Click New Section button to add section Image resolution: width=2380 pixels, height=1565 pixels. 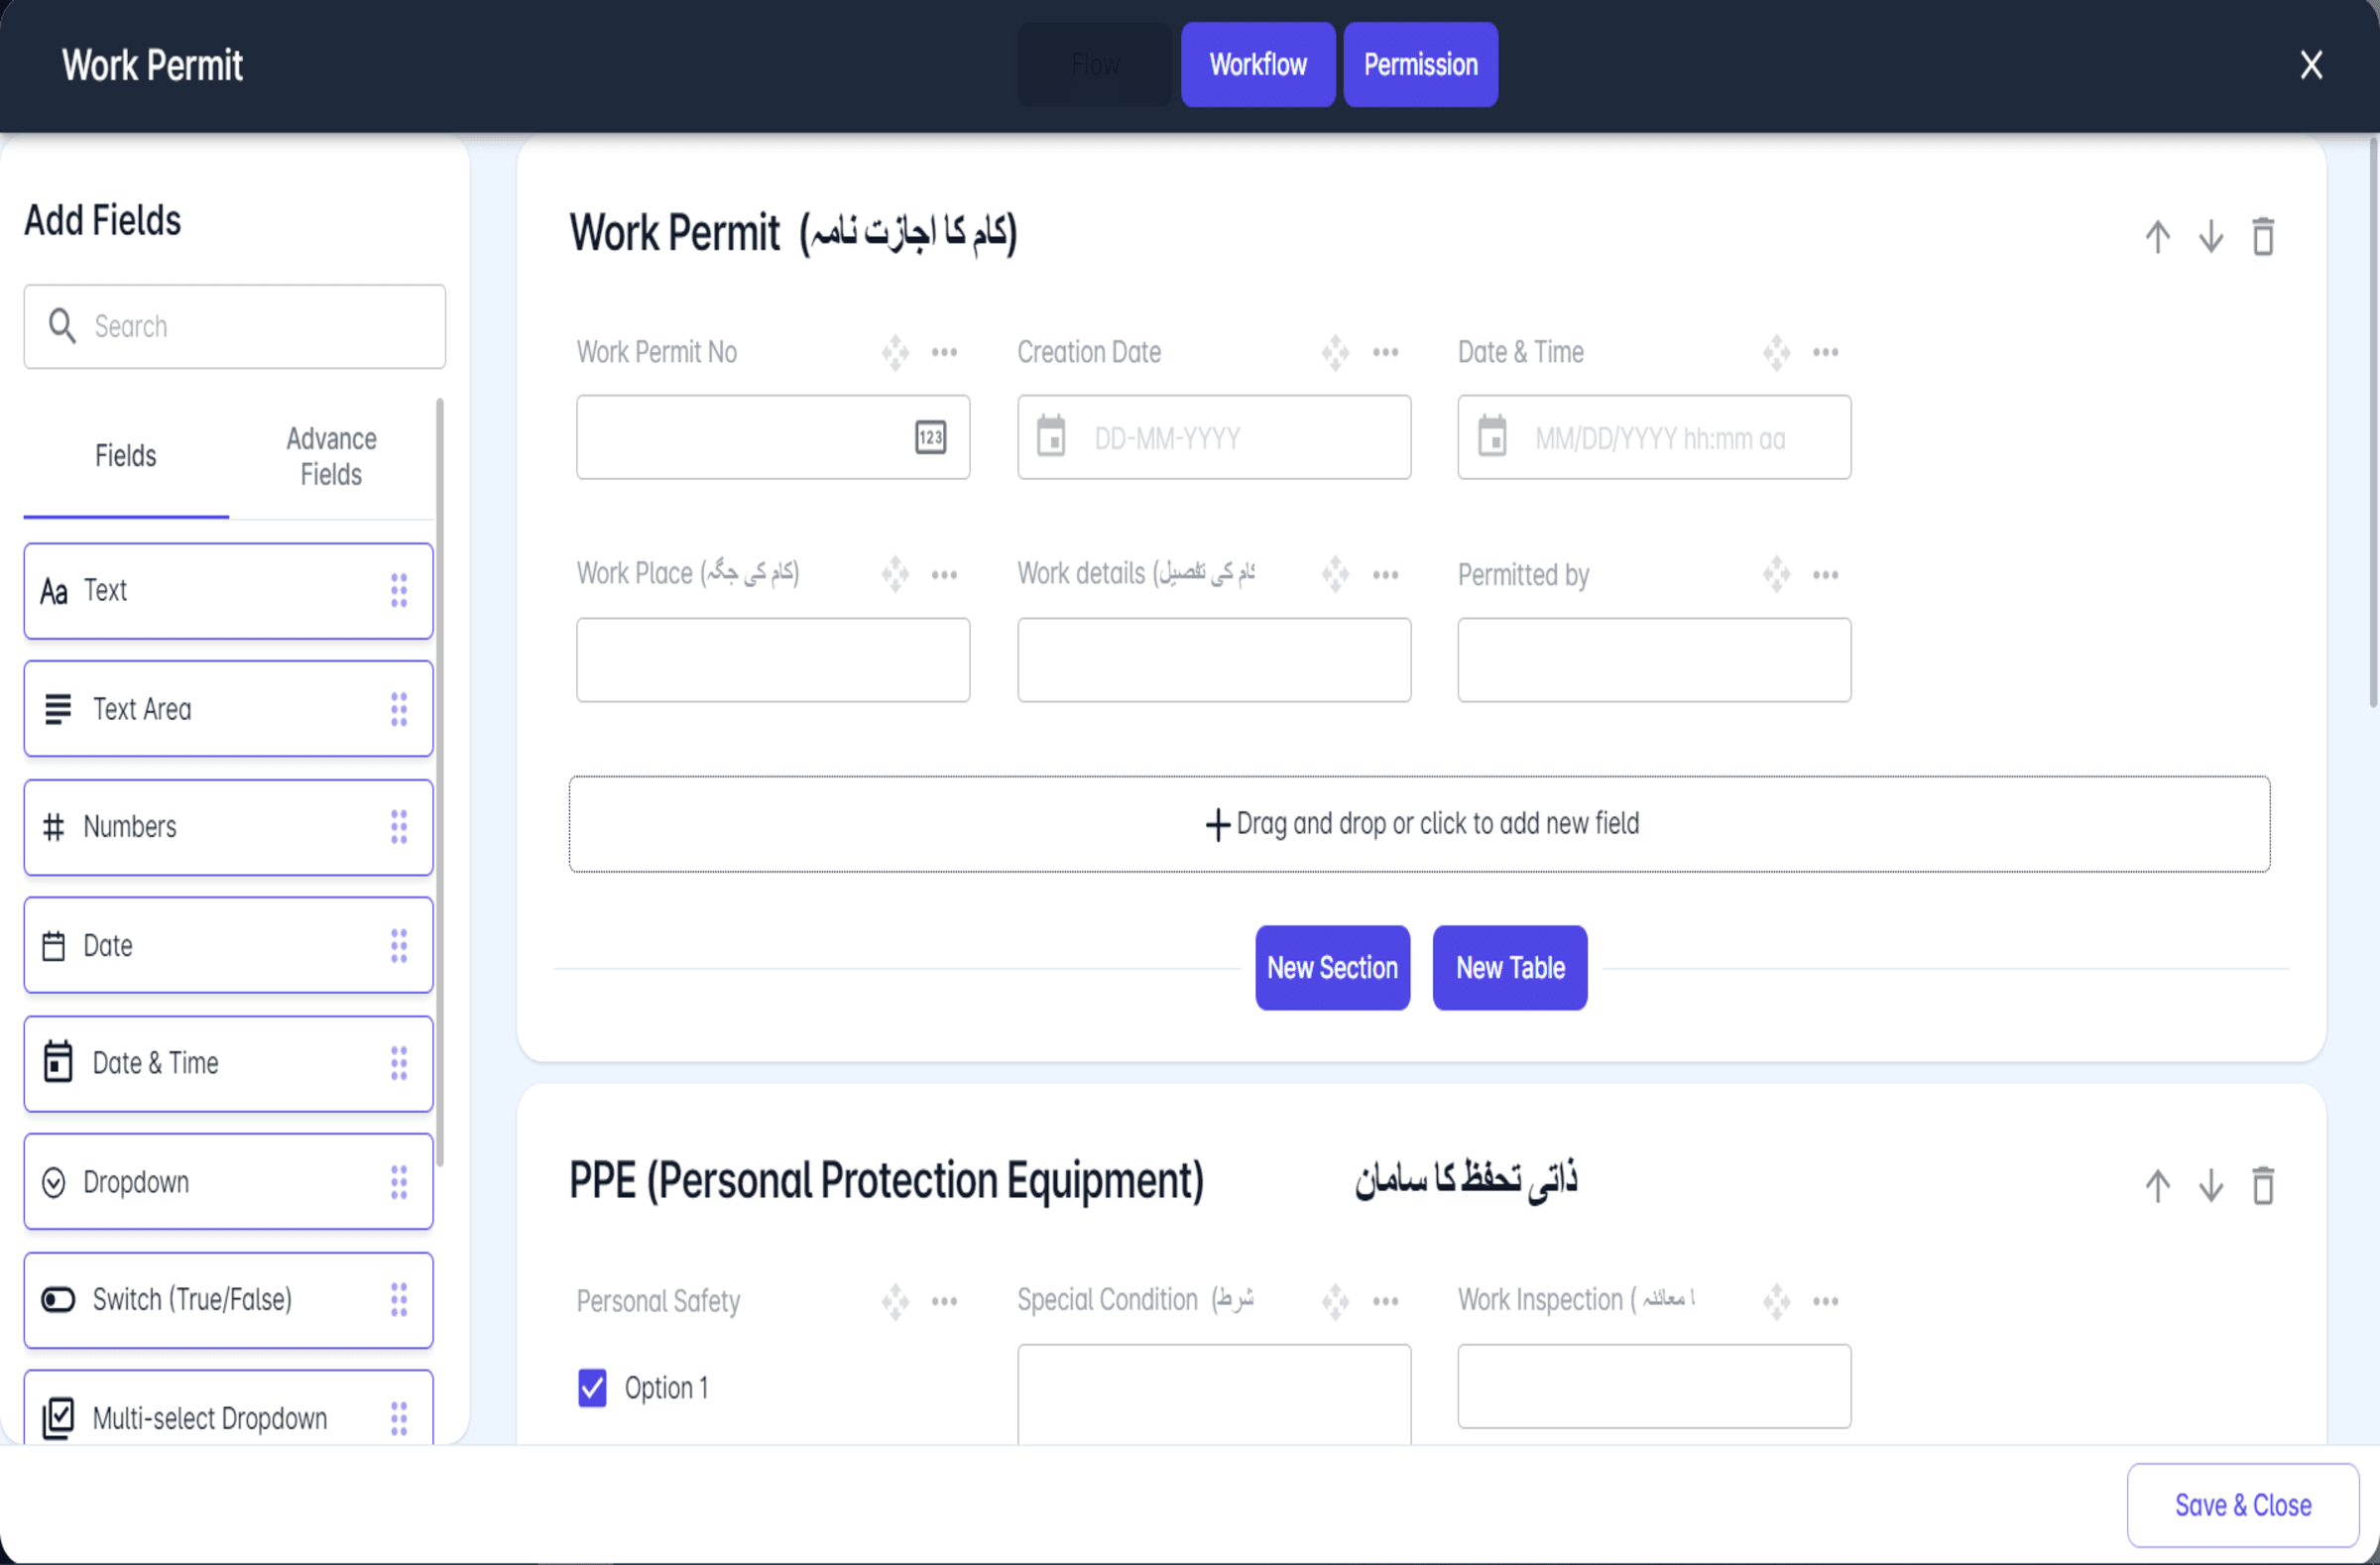coord(1331,968)
